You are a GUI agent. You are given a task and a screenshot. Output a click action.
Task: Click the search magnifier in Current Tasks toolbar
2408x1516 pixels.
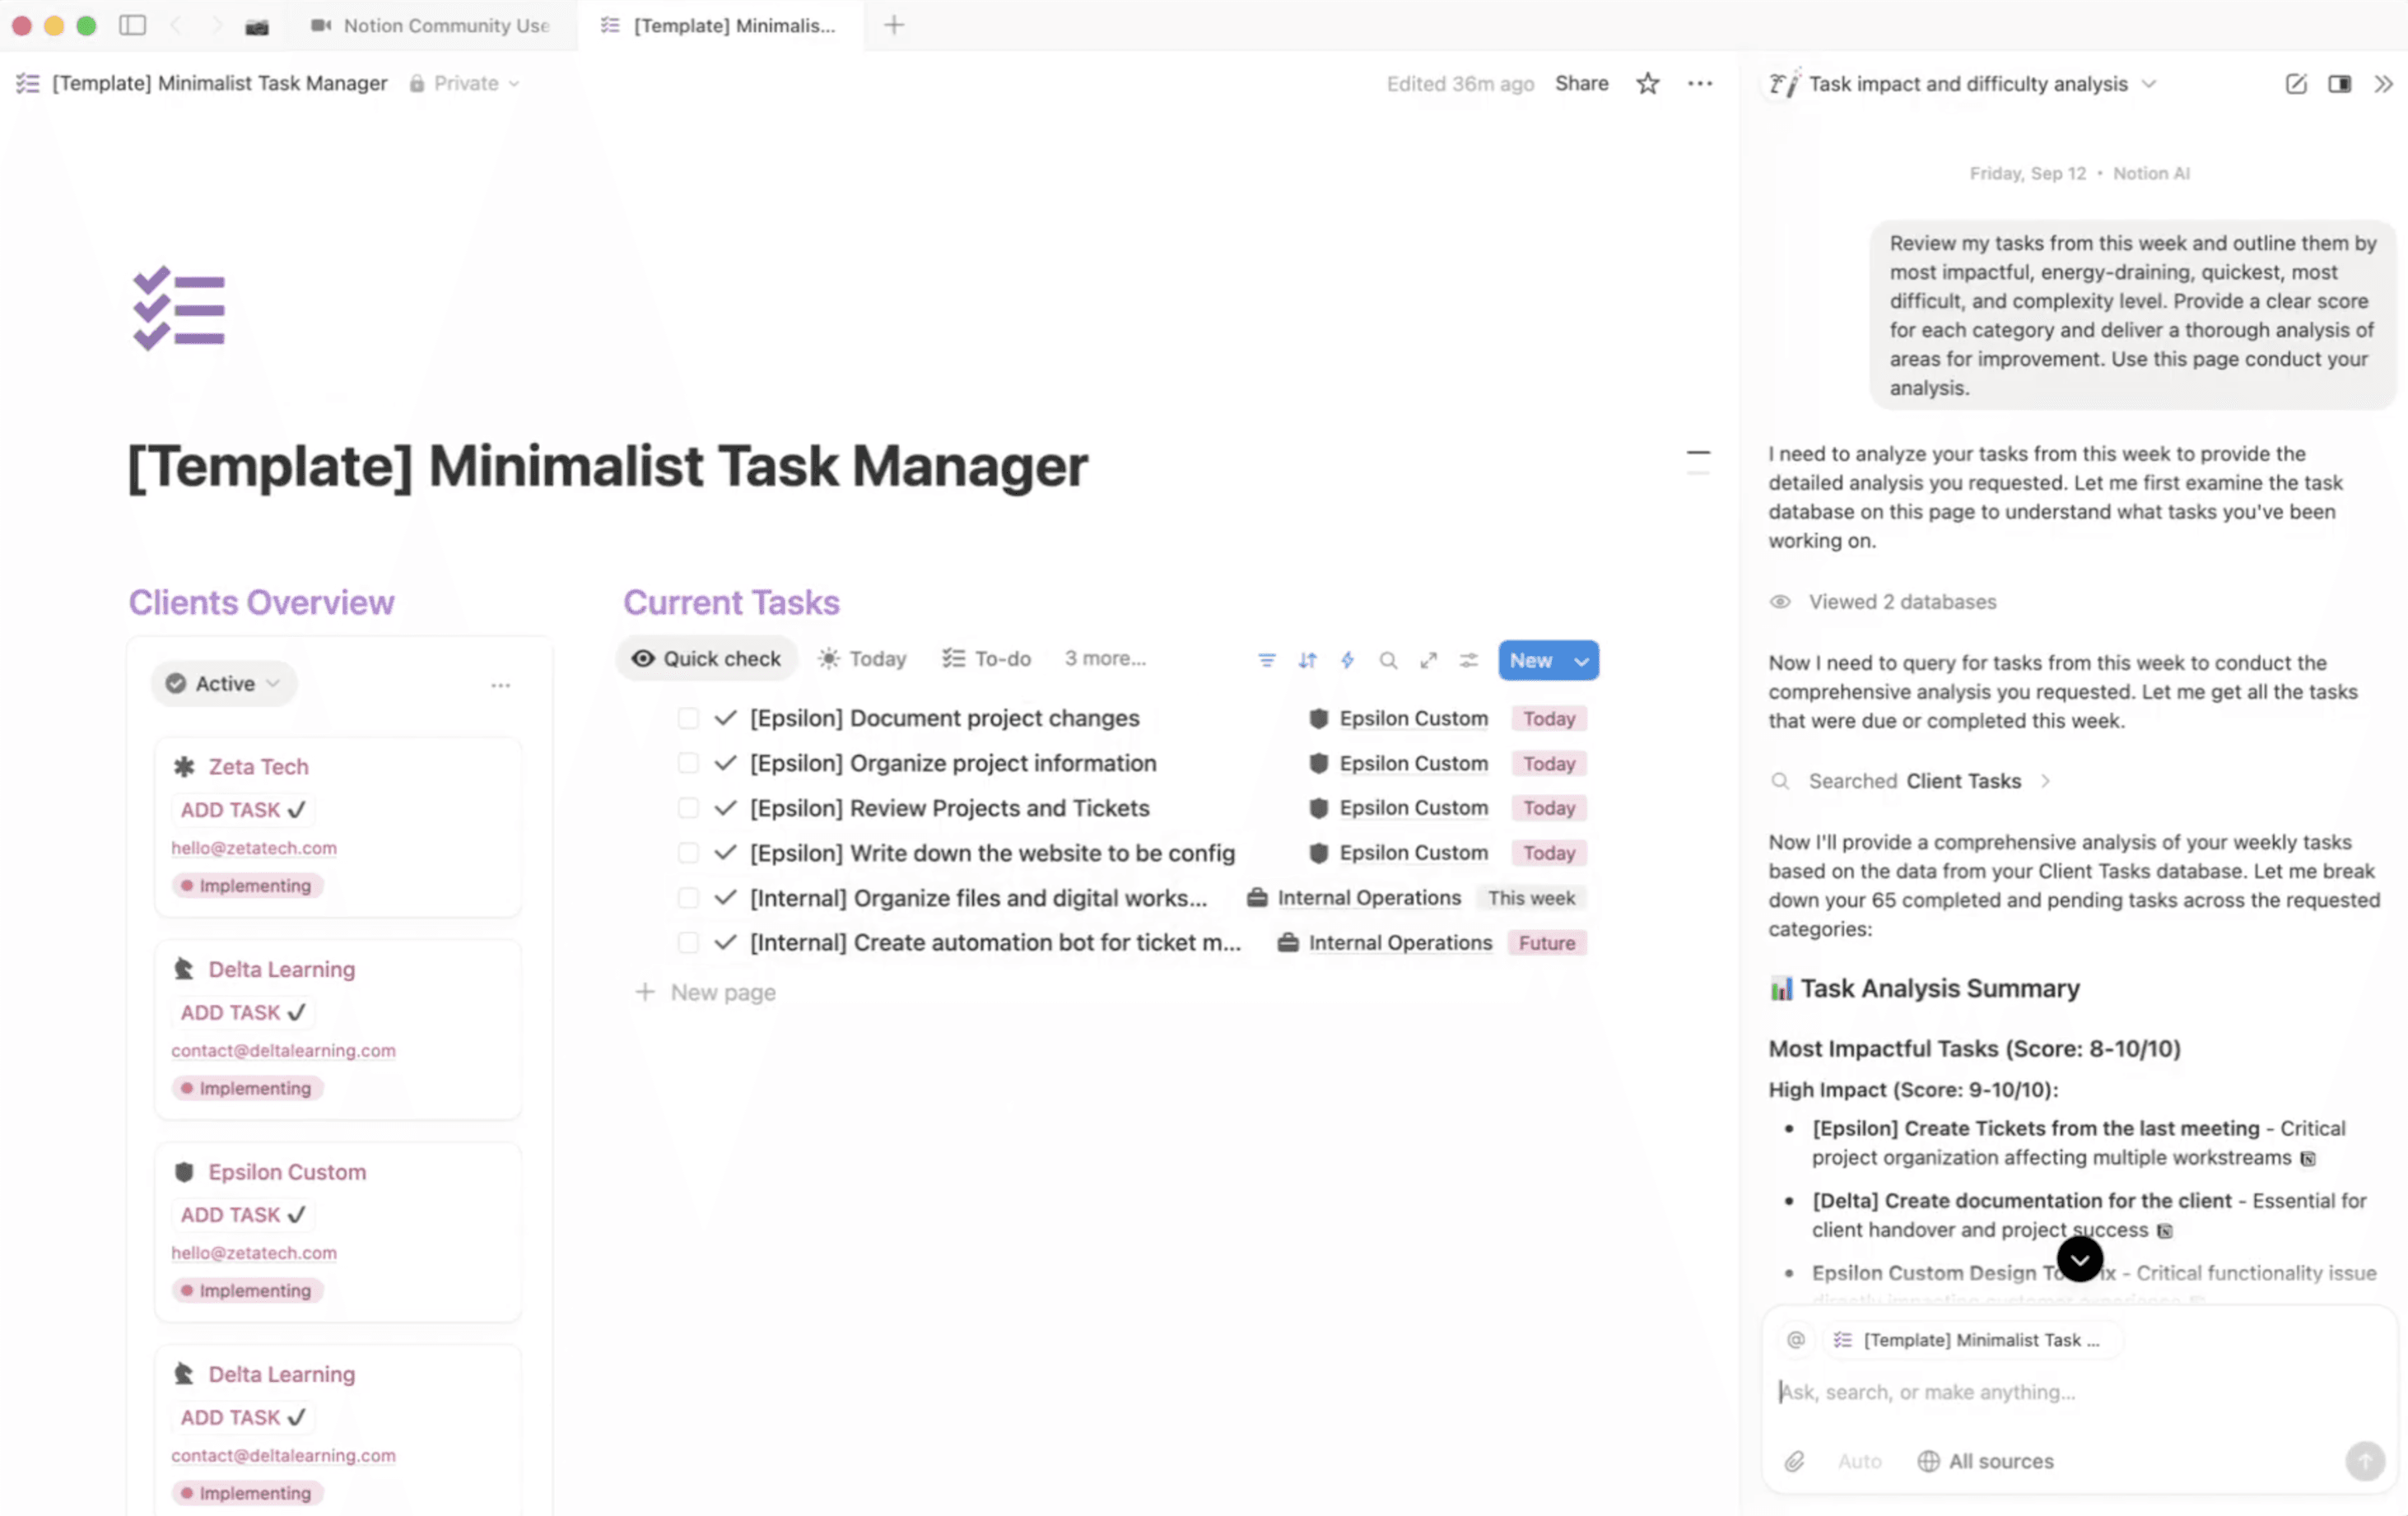pyautogui.click(x=1388, y=660)
